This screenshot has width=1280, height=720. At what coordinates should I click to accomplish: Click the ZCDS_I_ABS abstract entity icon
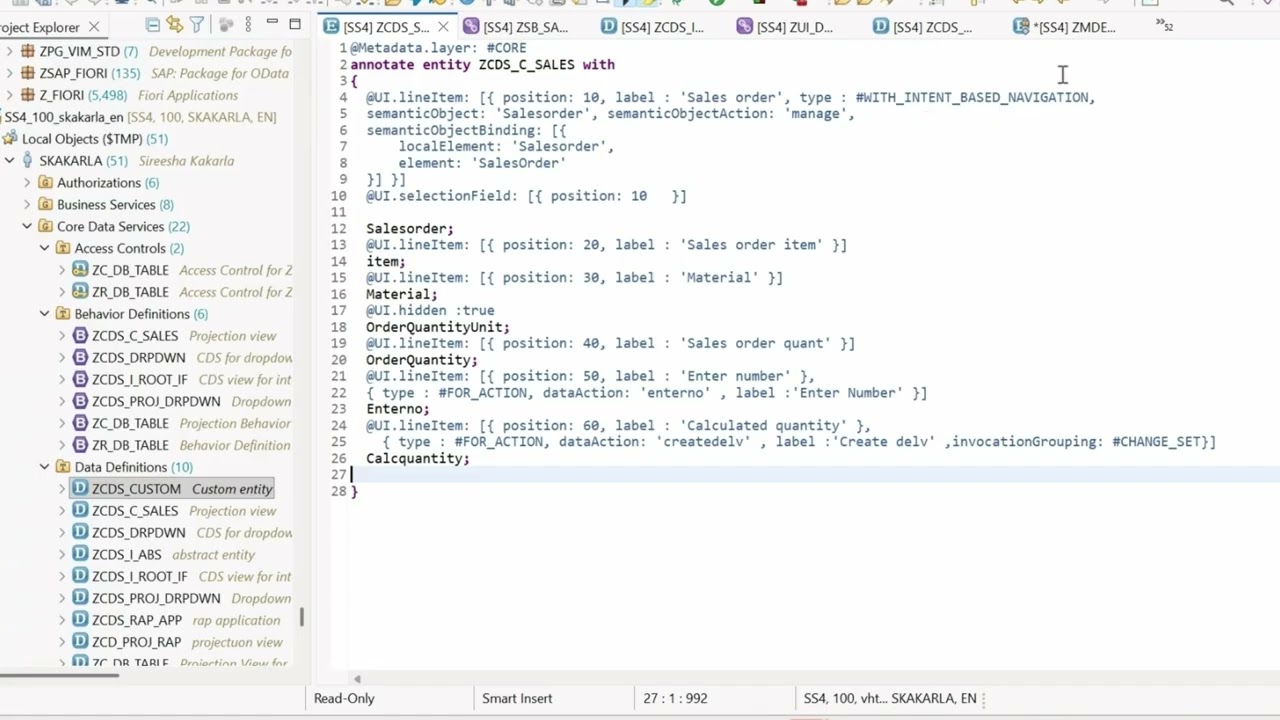click(80, 555)
